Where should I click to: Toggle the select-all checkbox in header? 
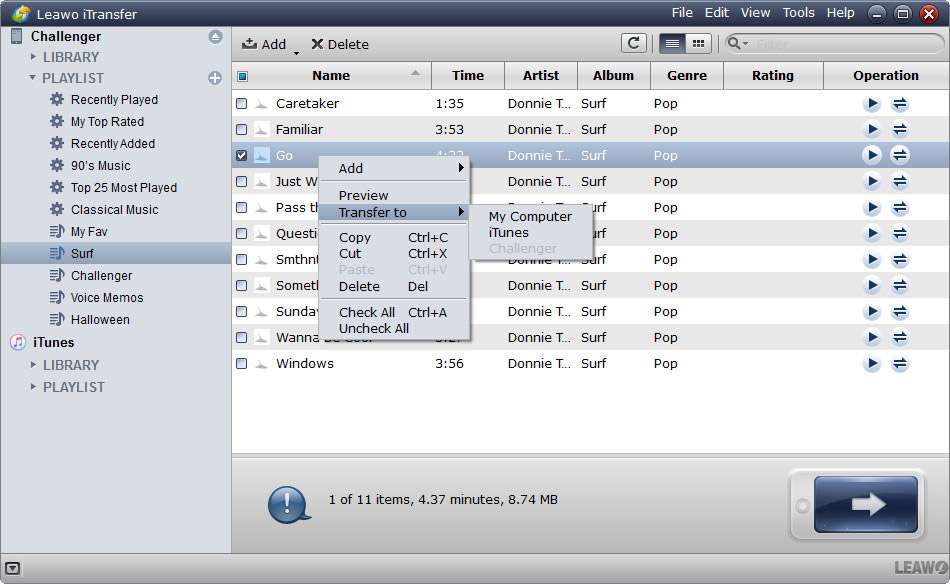(x=242, y=76)
